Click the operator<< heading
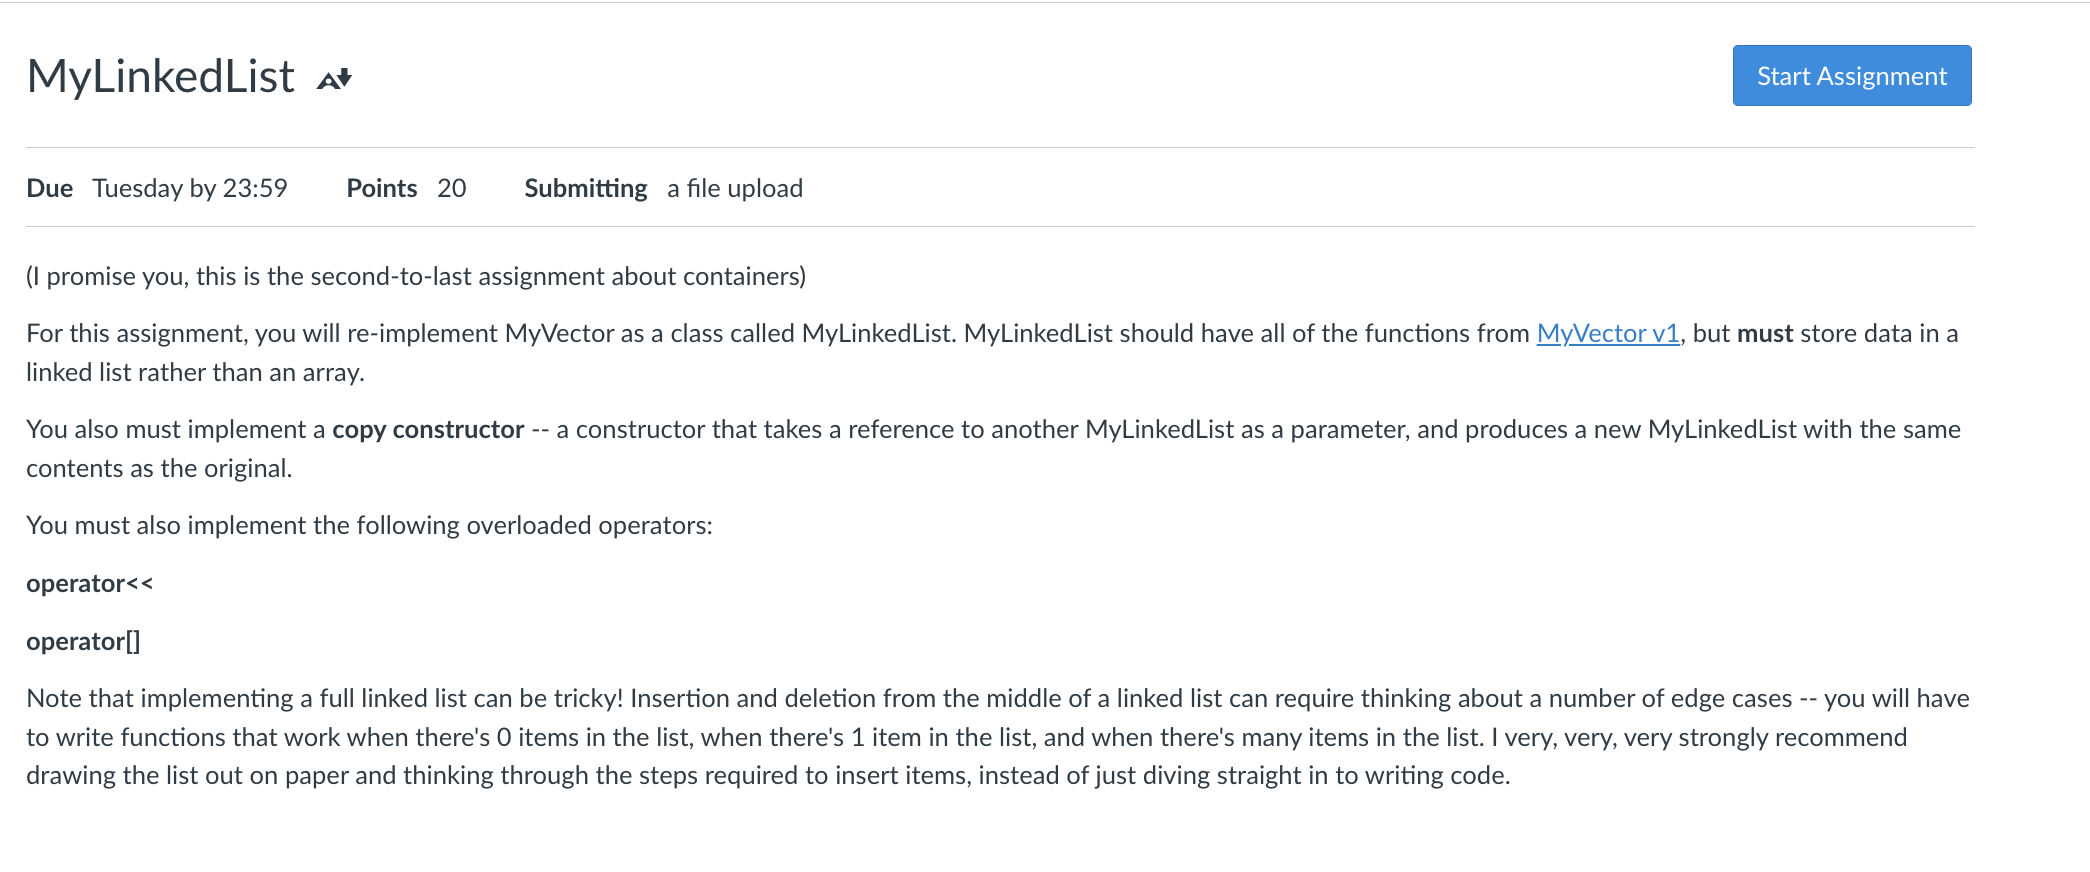This screenshot has height=872, width=2090. pos(89,583)
